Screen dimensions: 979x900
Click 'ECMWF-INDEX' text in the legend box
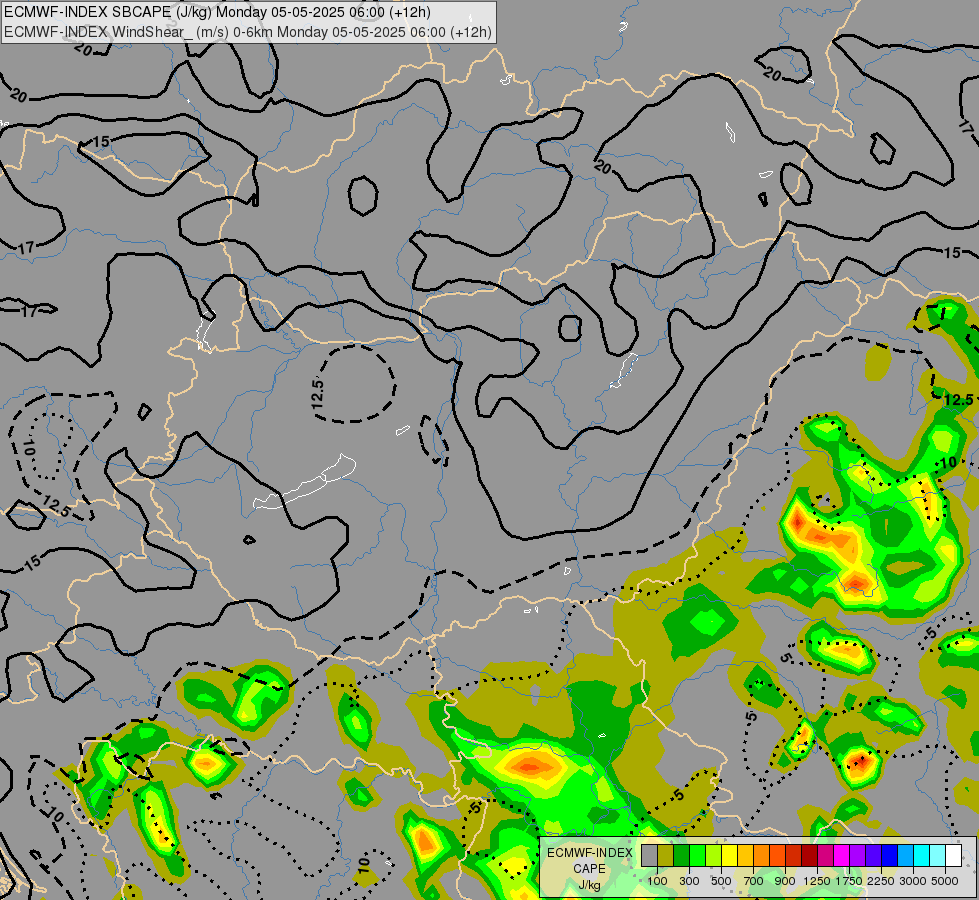pyautogui.click(x=589, y=853)
